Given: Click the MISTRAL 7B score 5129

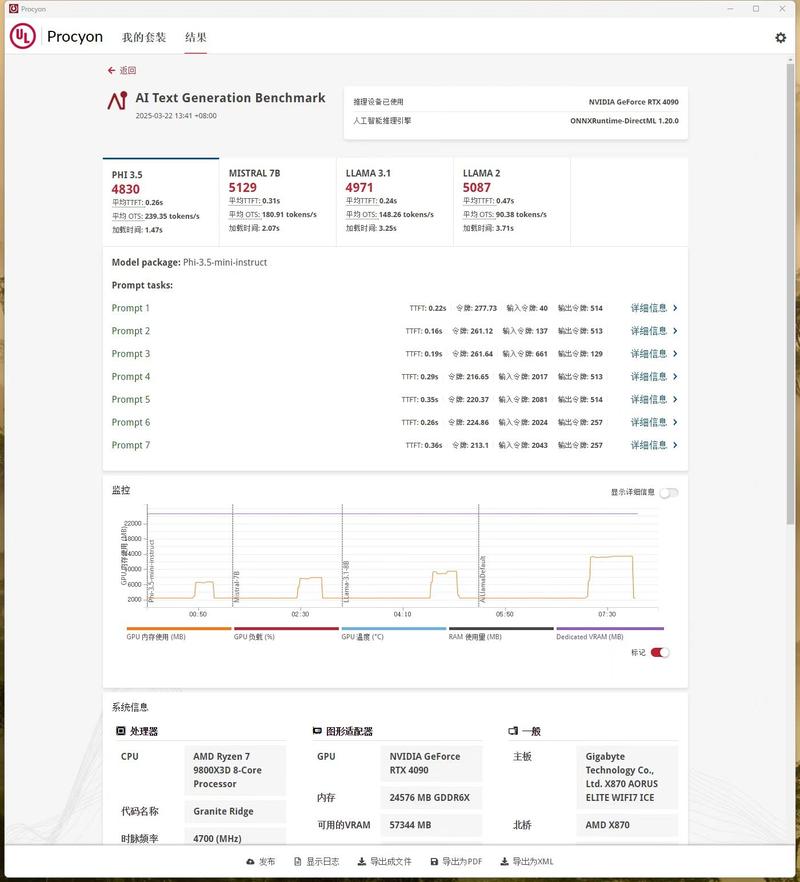Looking at the screenshot, I should click(242, 187).
